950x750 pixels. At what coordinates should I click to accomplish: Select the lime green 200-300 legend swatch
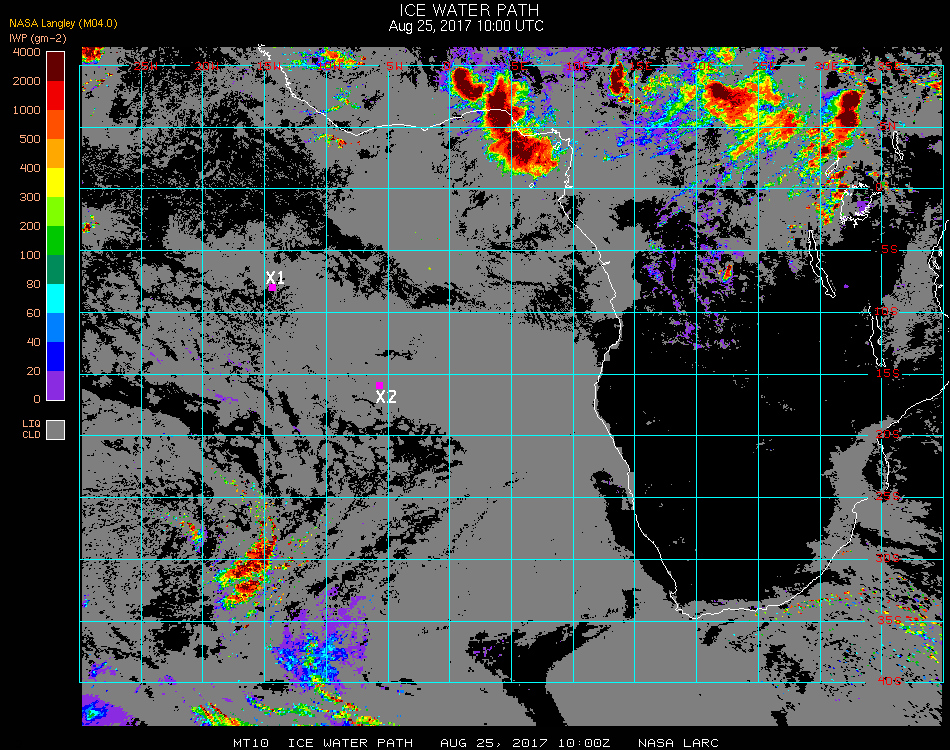[56, 212]
